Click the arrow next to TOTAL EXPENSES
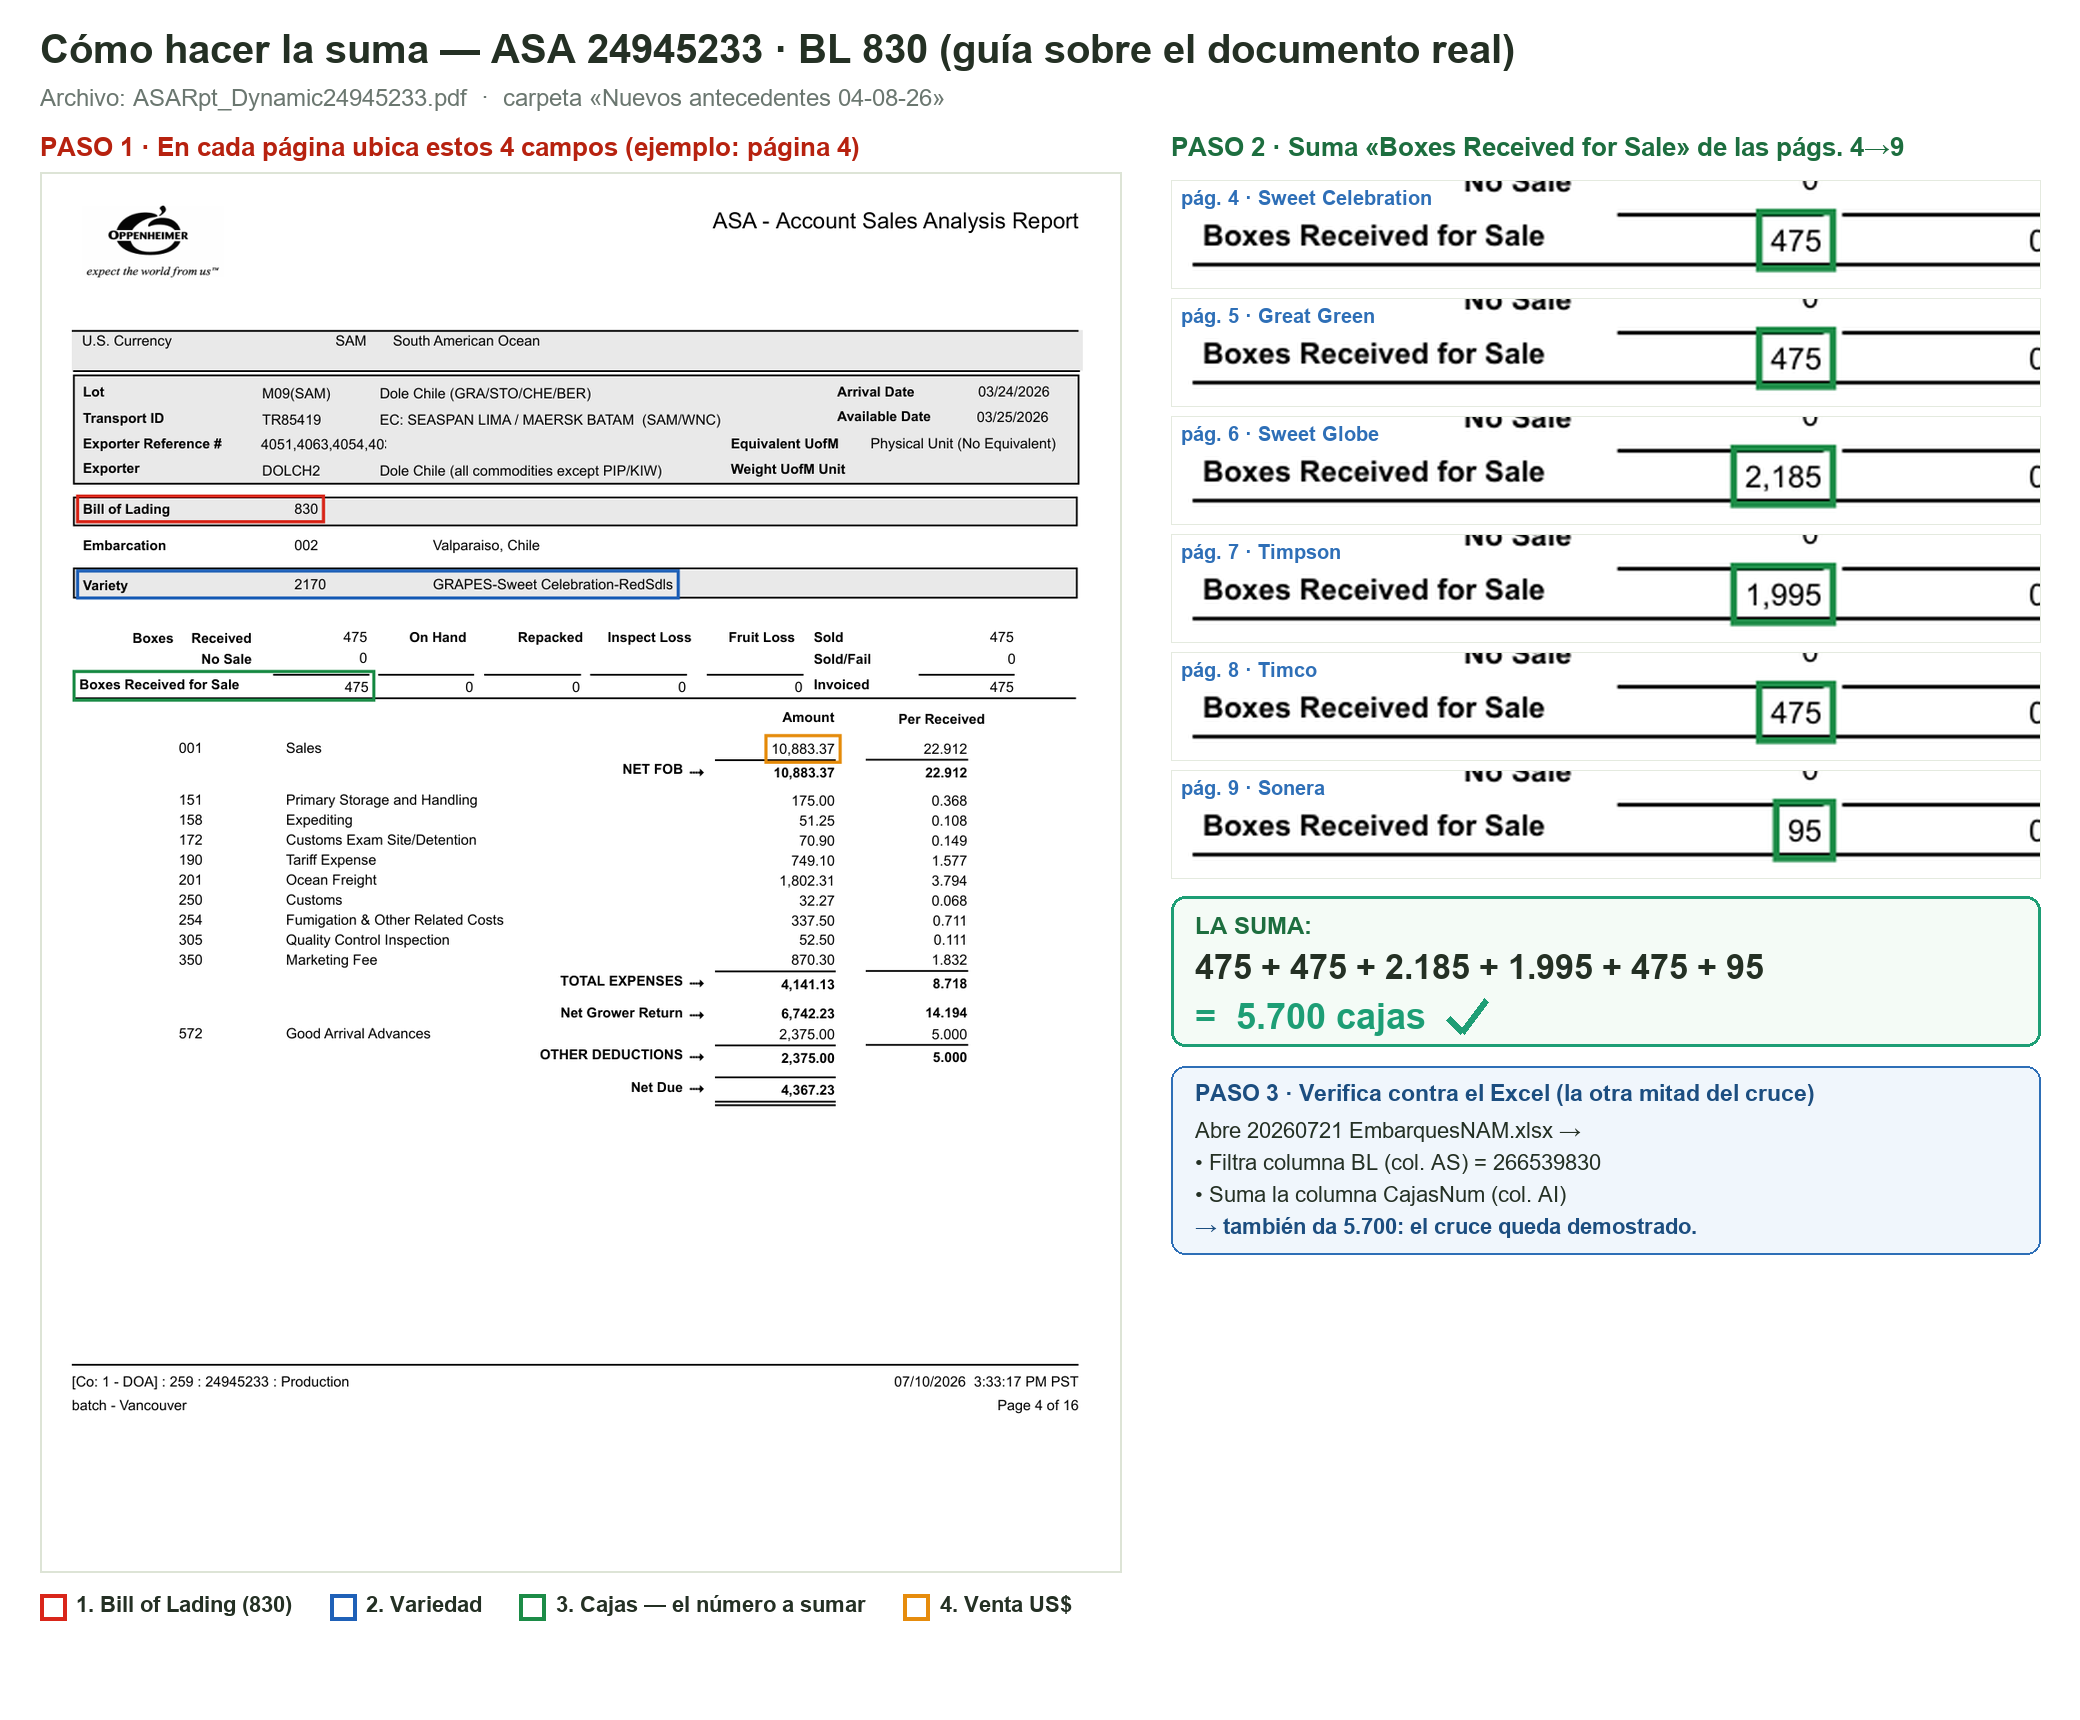This screenshot has width=2080, height=1720. (x=697, y=983)
